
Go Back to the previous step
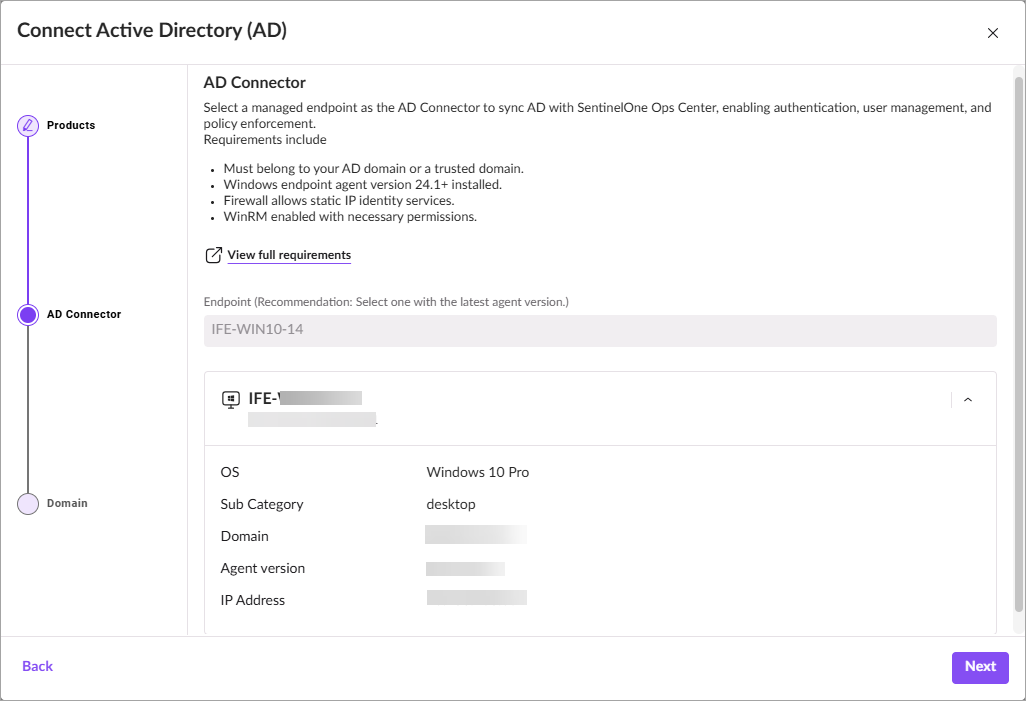click(38, 666)
